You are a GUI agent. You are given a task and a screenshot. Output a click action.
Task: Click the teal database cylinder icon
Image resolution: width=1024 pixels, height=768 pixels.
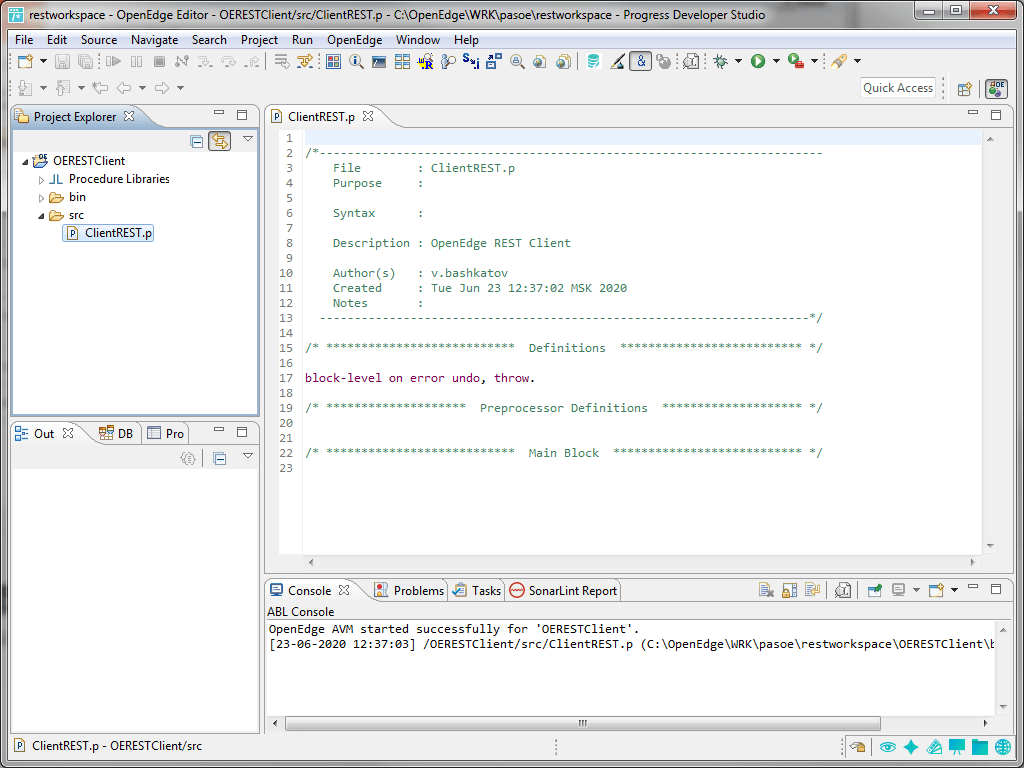point(593,61)
